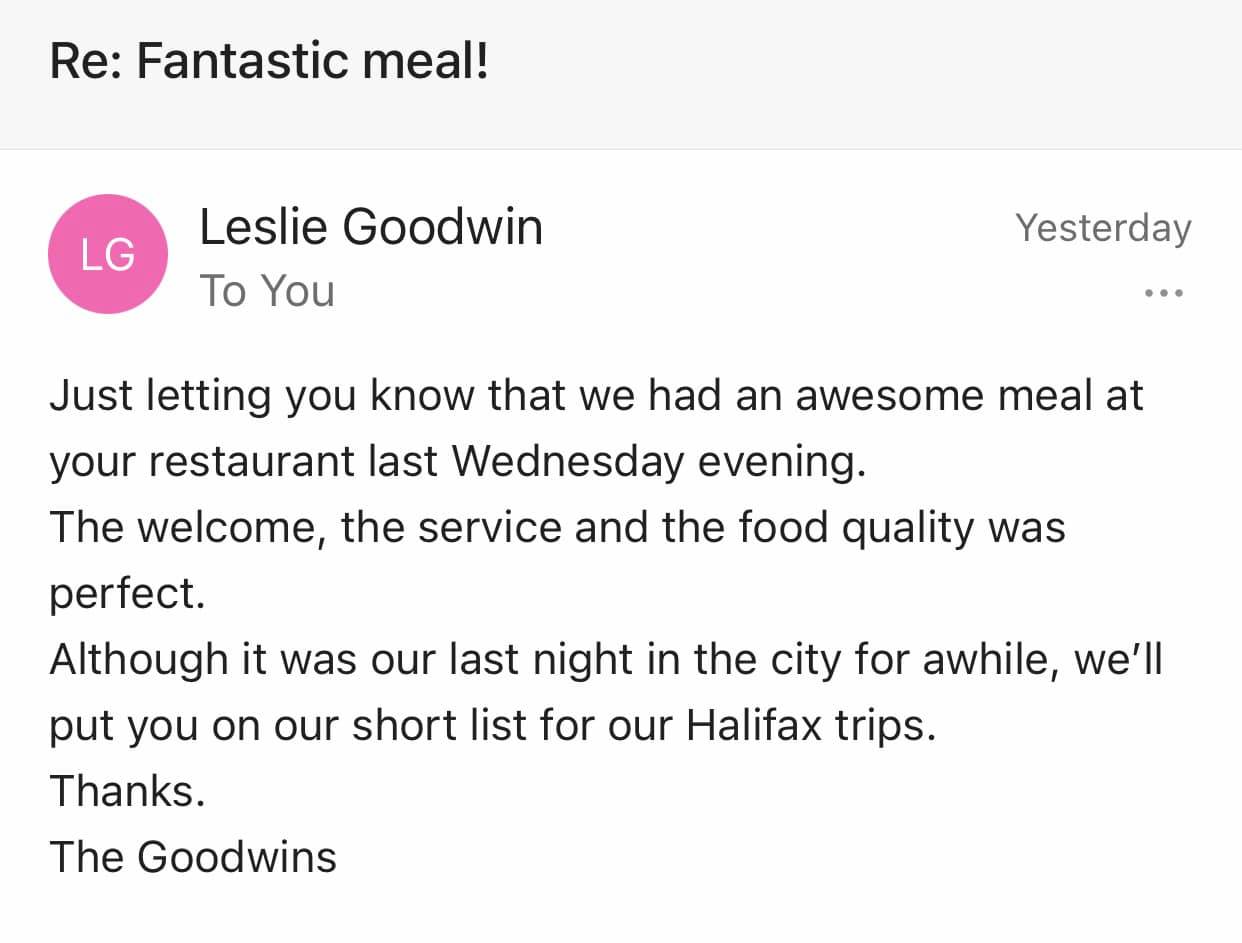Open Leslie Goodwin's sender name
This screenshot has height=943, width=1242.
click(x=371, y=227)
